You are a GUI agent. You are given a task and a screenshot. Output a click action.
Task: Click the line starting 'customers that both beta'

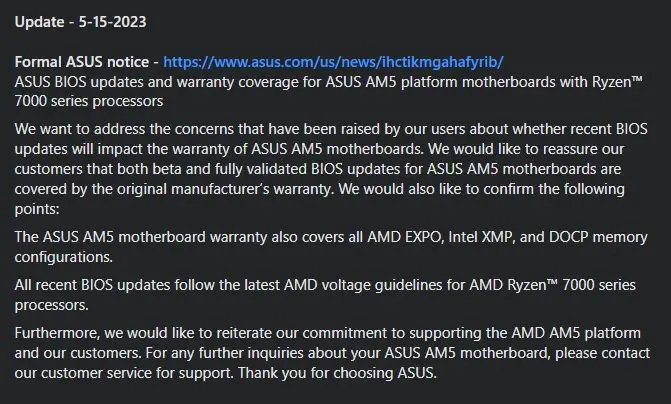[318, 169]
